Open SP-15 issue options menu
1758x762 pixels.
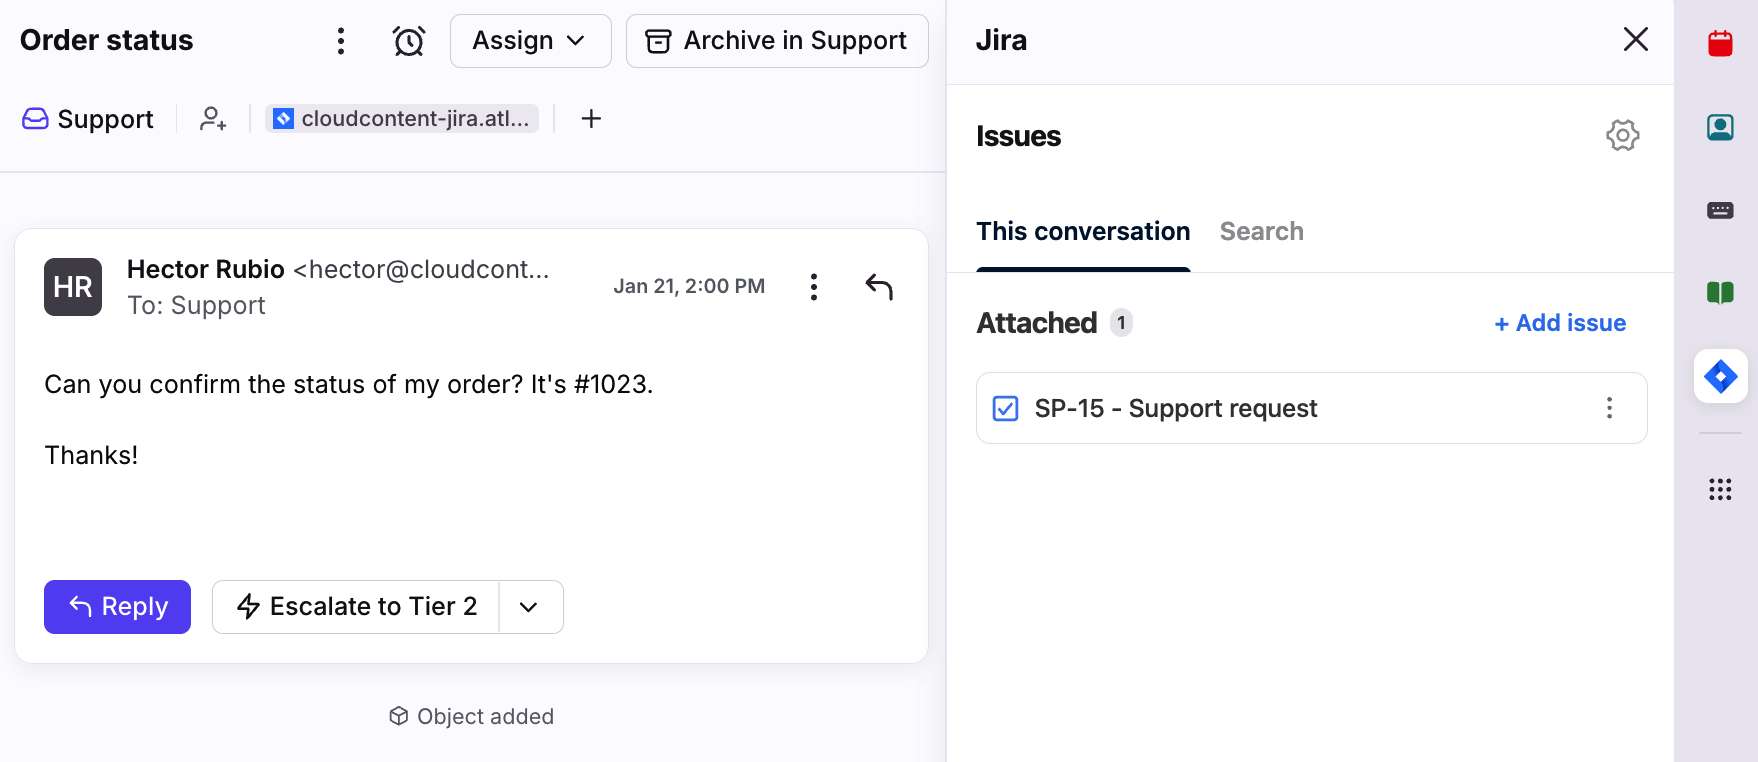[1609, 408]
